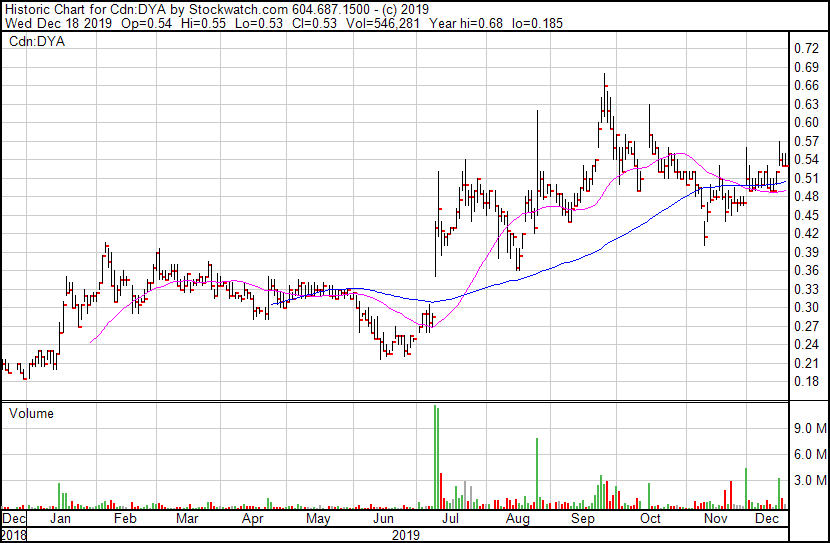This screenshot has width=830, height=543.
Task: Click the 3.0 M volume axis label
Action: [x=810, y=481]
